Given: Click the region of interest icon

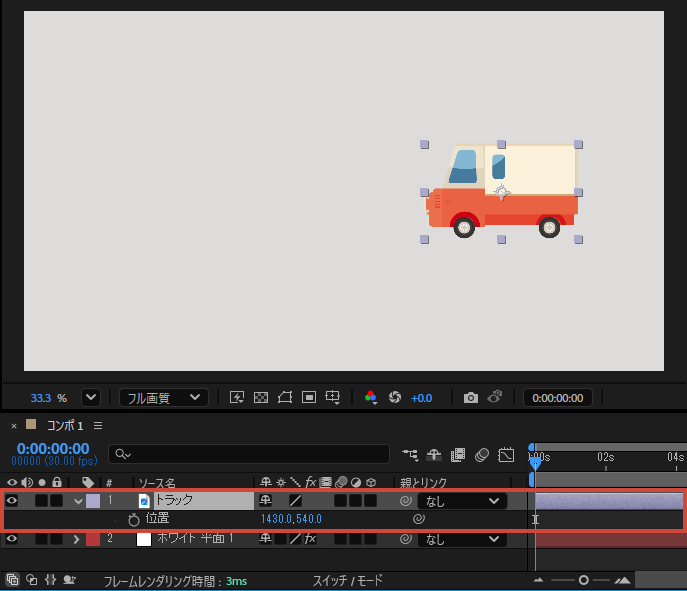Looking at the screenshot, I should coord(309,397).
